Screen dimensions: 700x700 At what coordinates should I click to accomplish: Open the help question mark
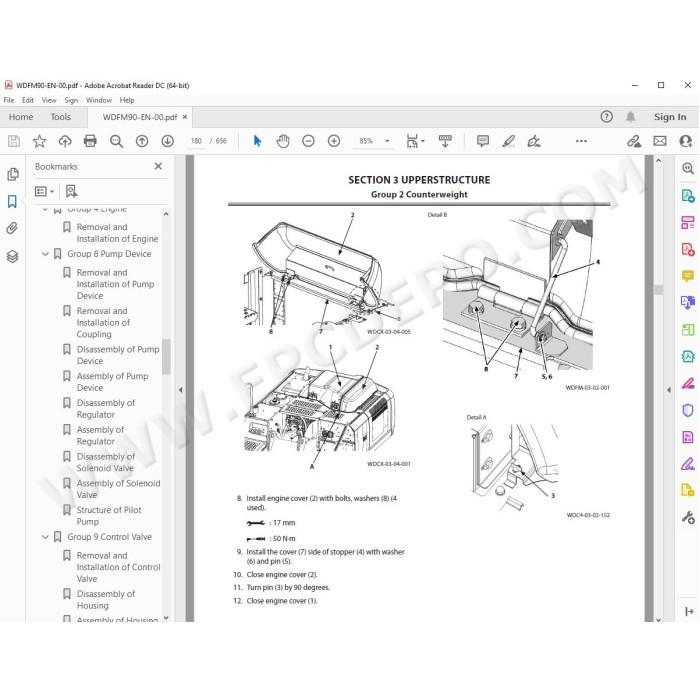606,117
